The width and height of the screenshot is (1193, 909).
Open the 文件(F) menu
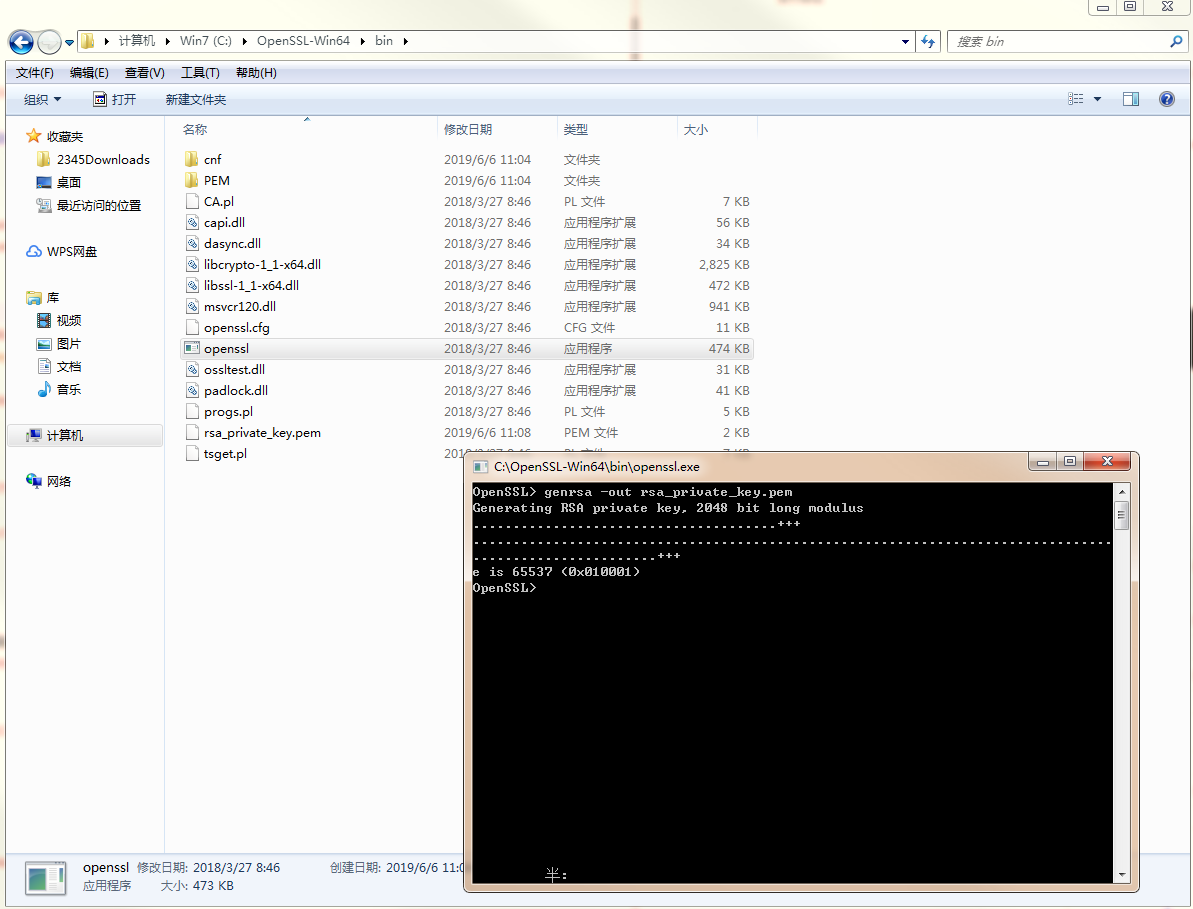pos(35,73)
